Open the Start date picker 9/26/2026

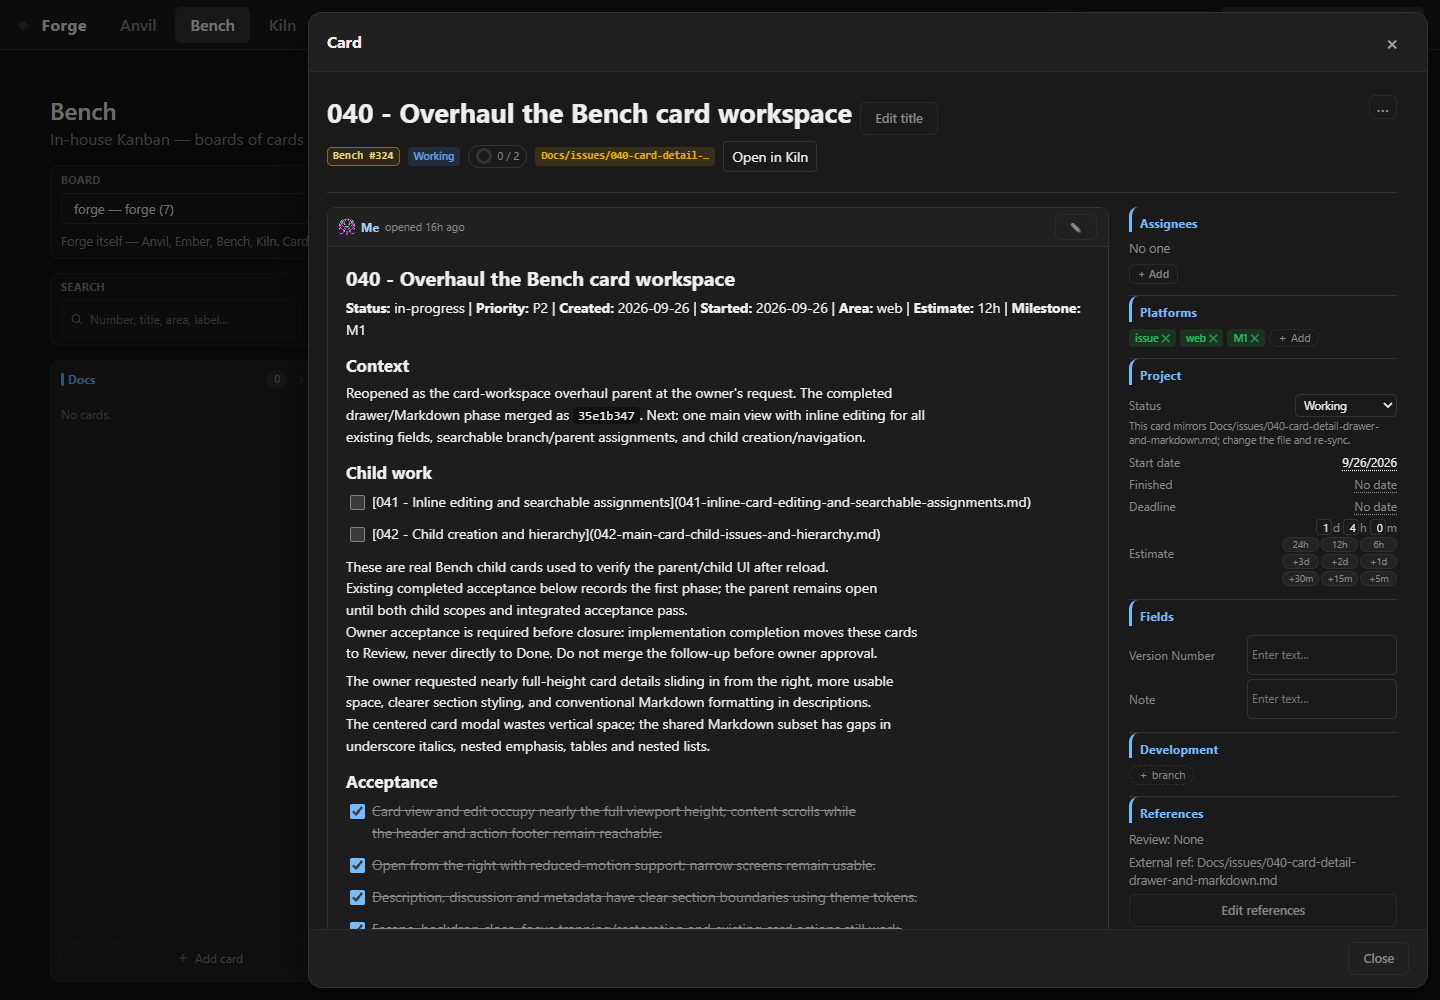coord(1369,463)
